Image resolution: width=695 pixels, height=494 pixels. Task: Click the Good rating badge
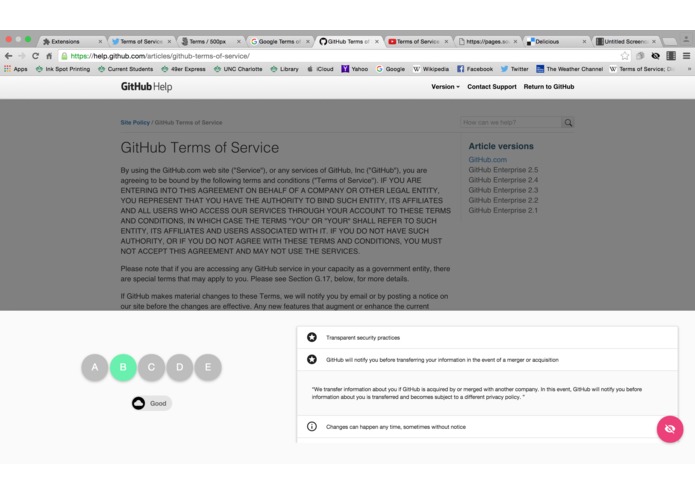pyautogui.click(x=152, y=403)
